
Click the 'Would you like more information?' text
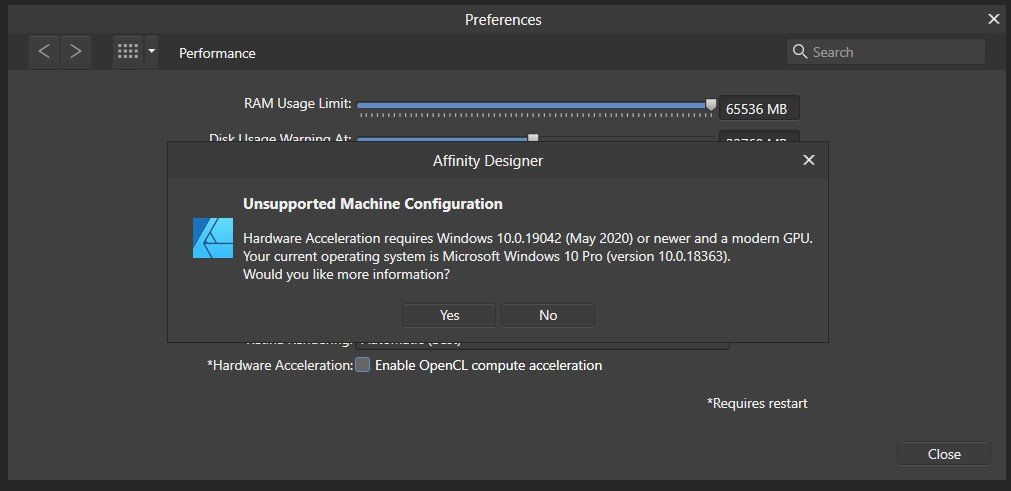[346, 274]
